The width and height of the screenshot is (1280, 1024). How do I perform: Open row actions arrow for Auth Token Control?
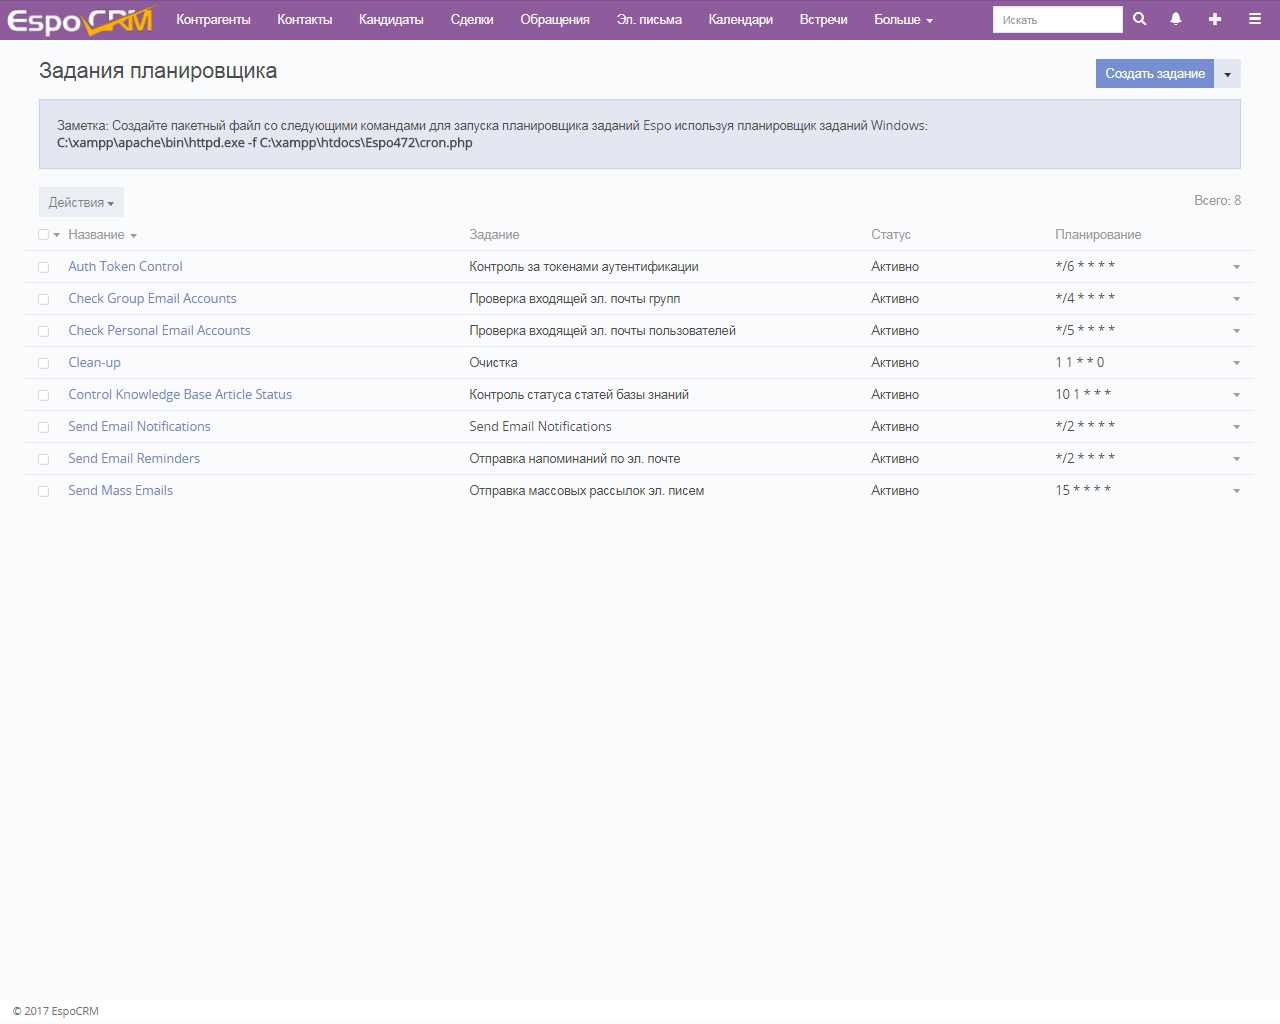coord(1236,267)
